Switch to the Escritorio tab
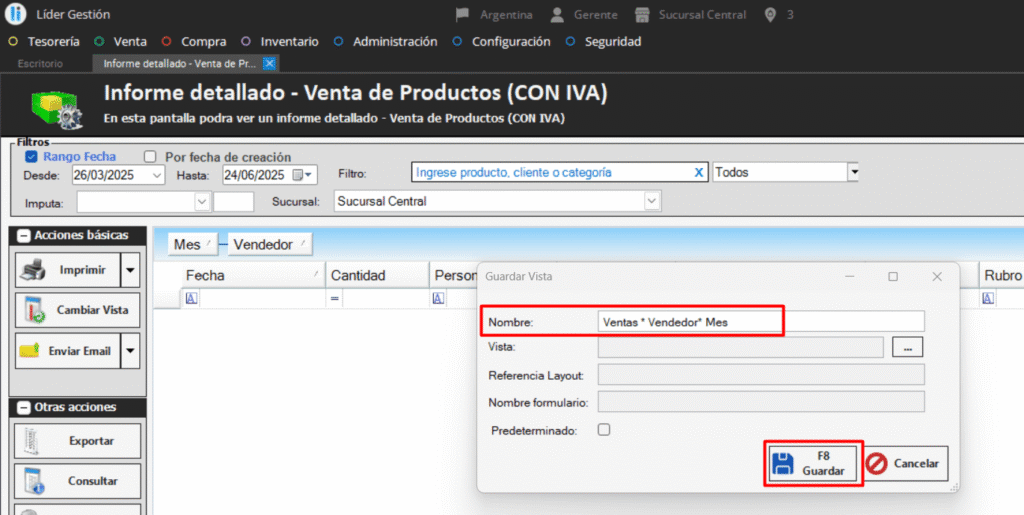This screenshot has width=1024, height=515. tap(40, 63)
